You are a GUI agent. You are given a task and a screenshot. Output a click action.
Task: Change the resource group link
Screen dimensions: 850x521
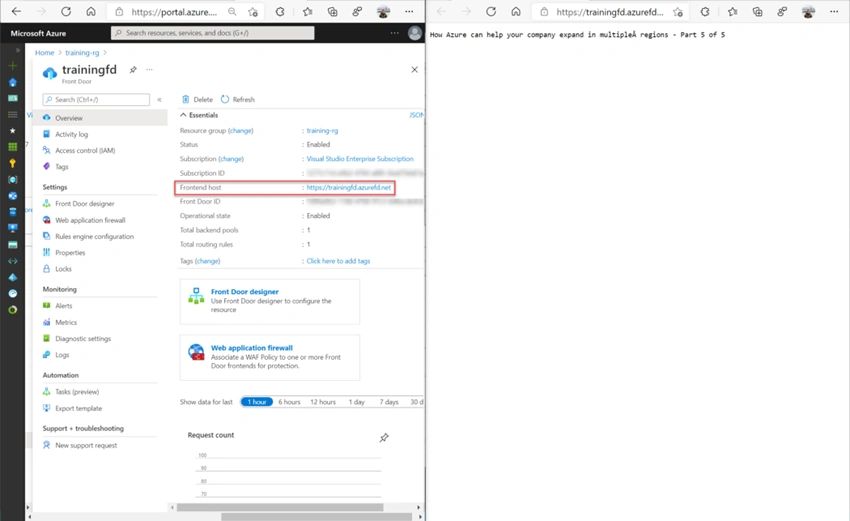(x=241, y=131)
